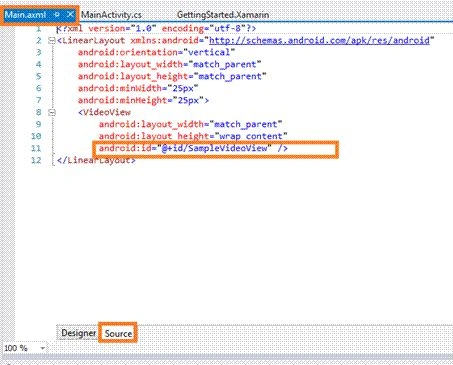The image size is (453, 365).
Task: Click android:layout_width on line 4
Action: tap(130, 64)
